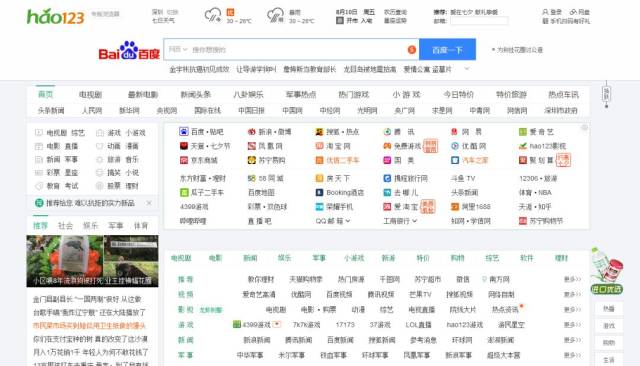Switch to the 体育 news tab
Screen dimensions: 640x366
click(x=141, y=226)
